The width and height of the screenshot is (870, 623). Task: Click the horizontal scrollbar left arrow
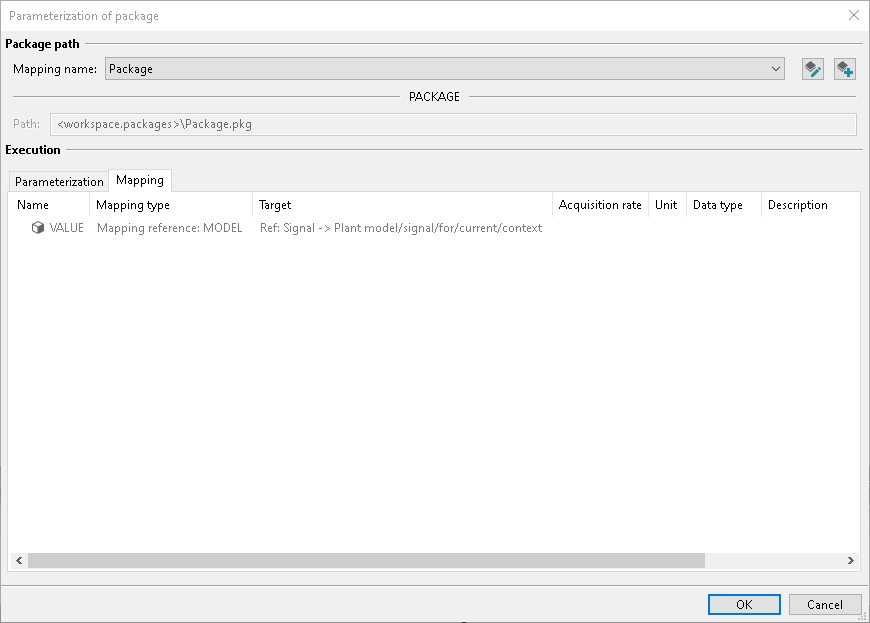coord(19,560)
